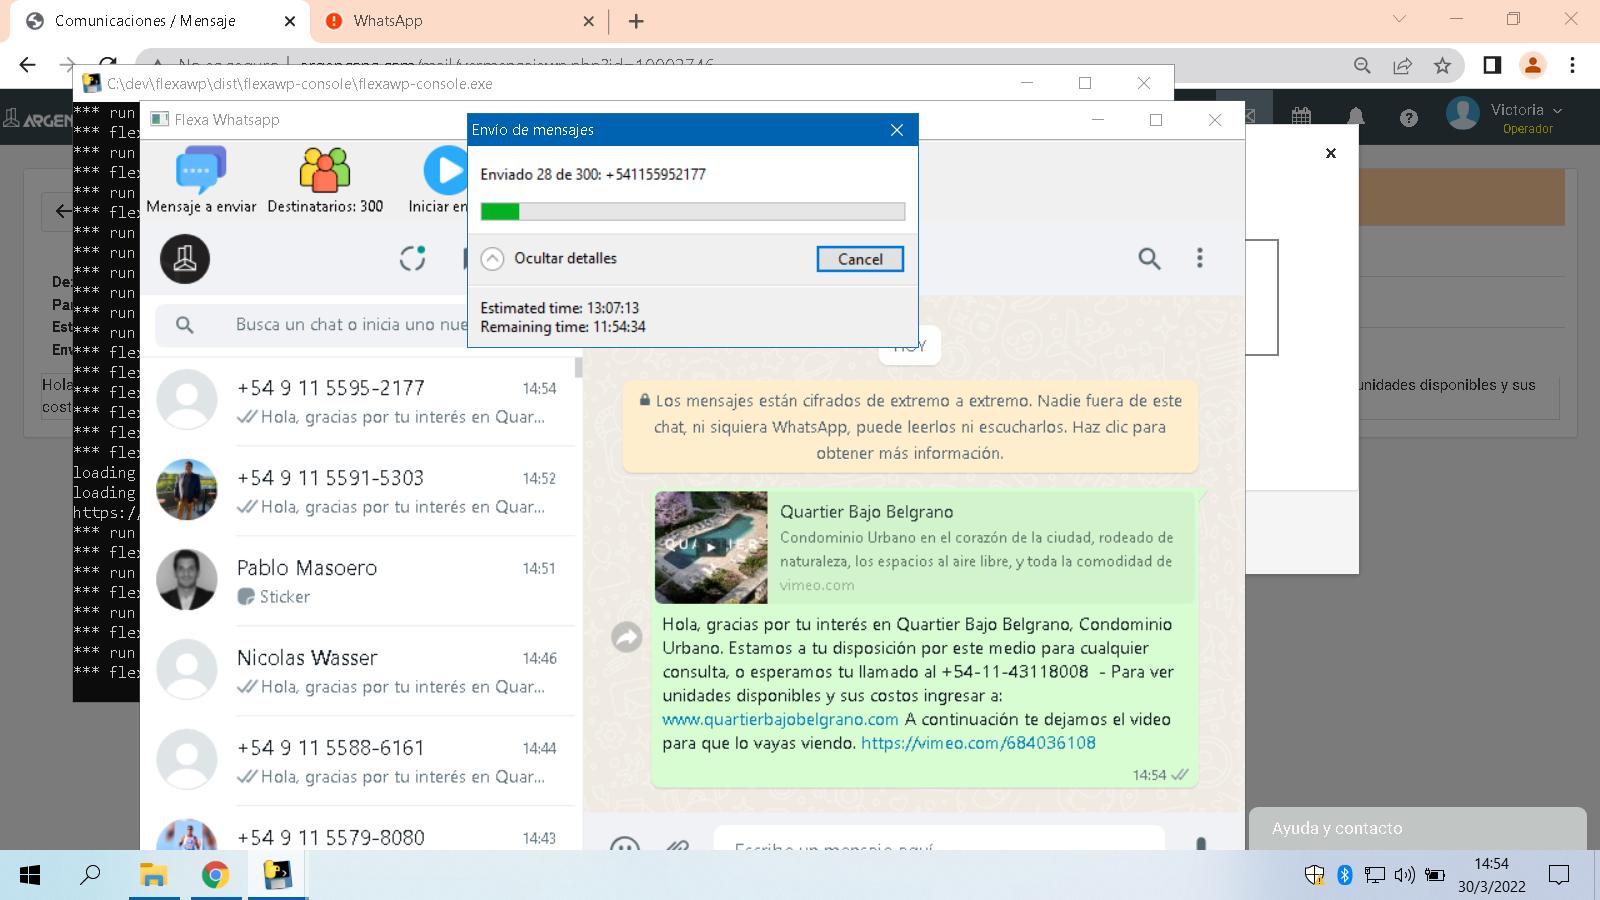Open WhatsApp profile avatar at top left
The height and width of the screenshot is (900, 1600).
pos(185,259)
